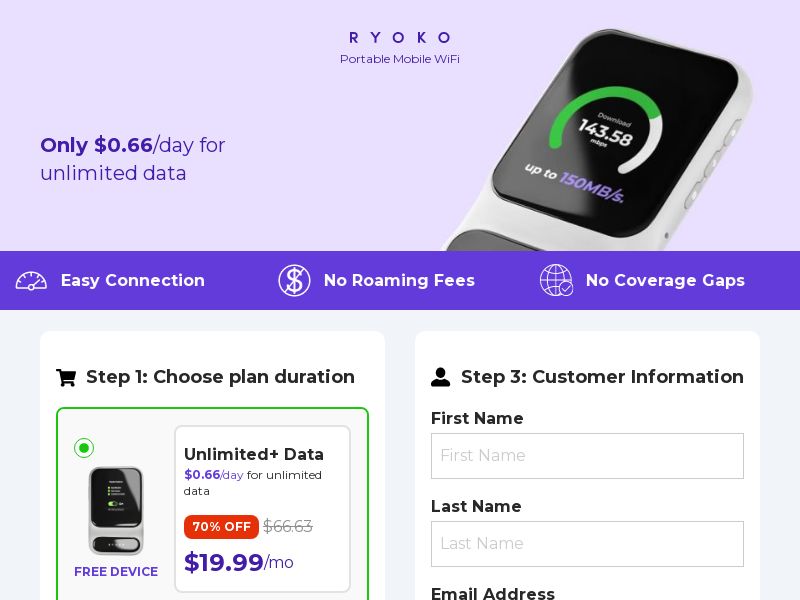Click the Step 3: Customer Information heading

coord(602,377)
